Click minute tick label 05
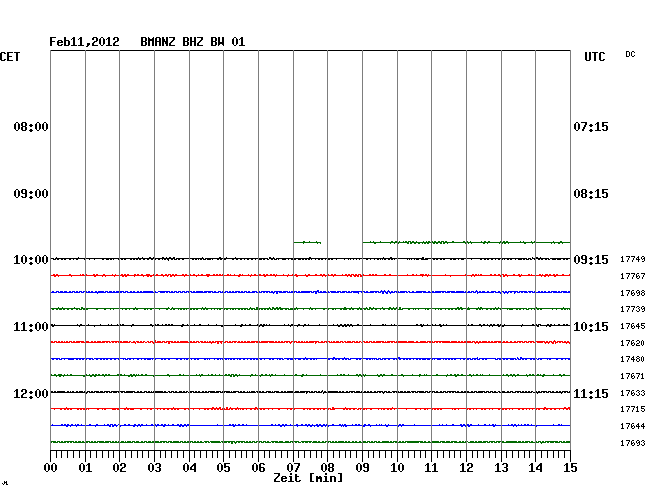 [x=223, y=468]
